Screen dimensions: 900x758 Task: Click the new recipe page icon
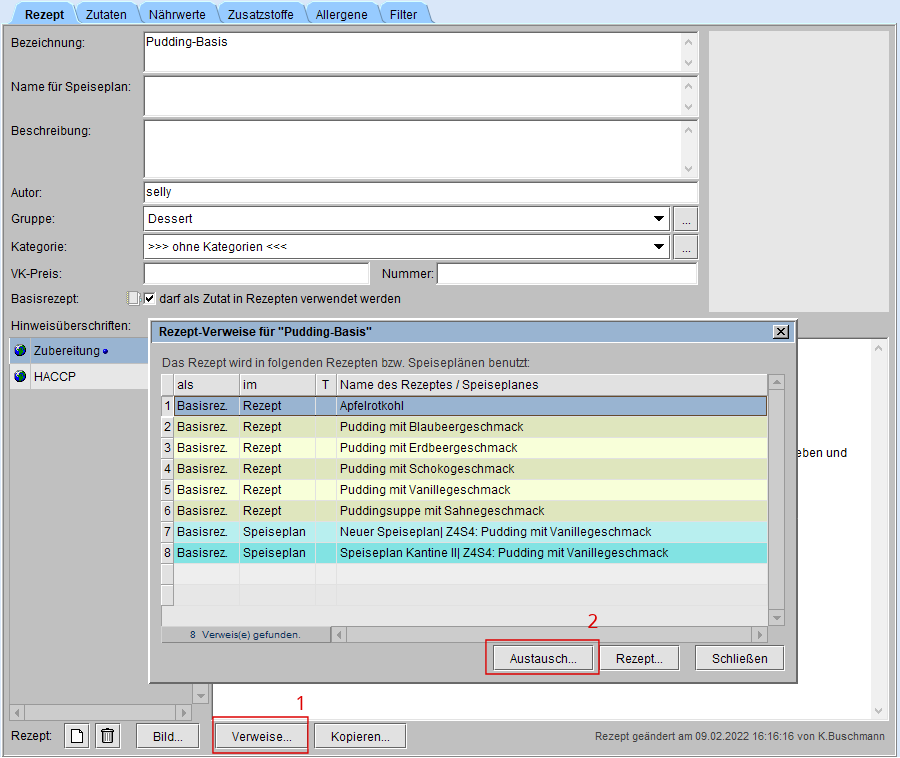tap(77, 736)
